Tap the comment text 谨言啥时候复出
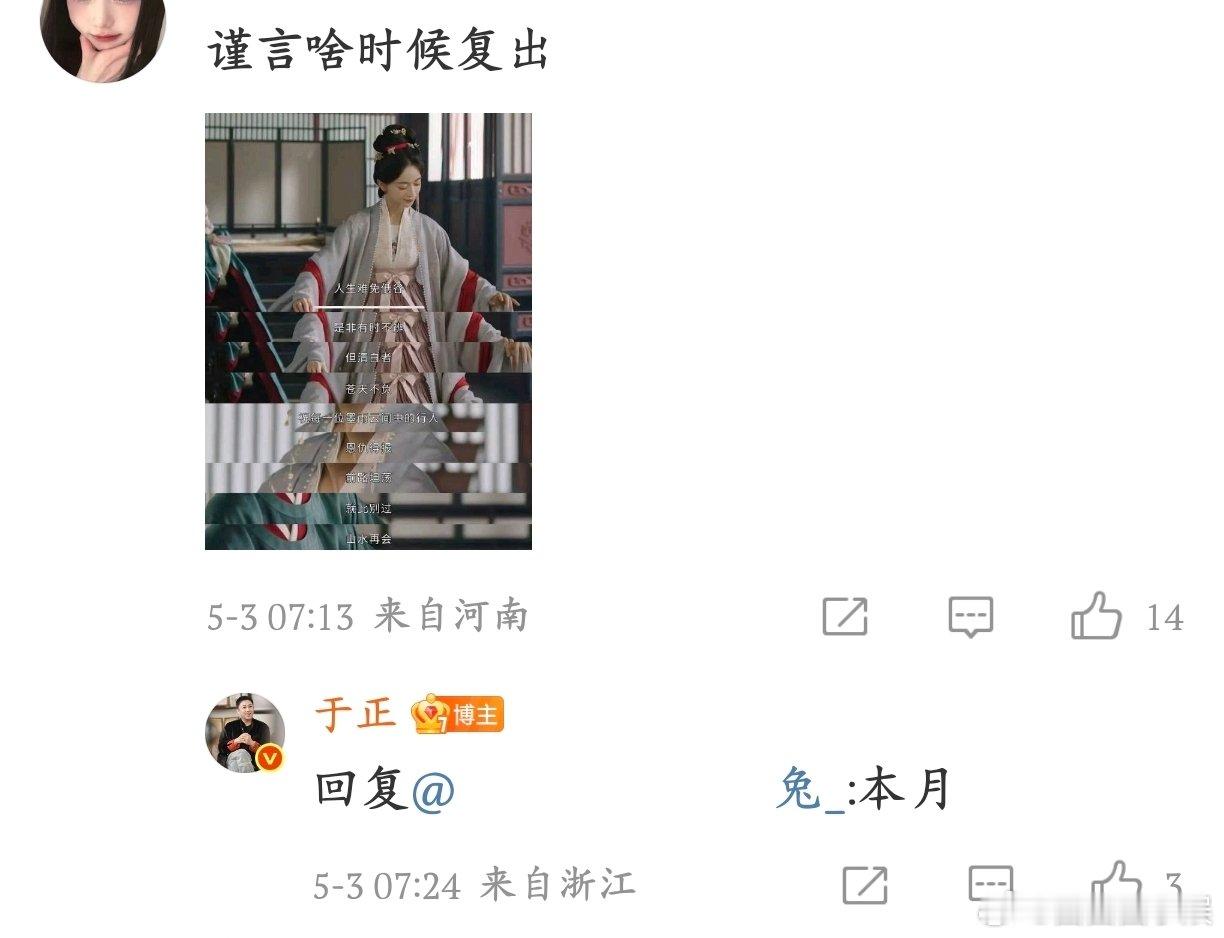This screenshot has height=938, width=1224. coord(378,47)
